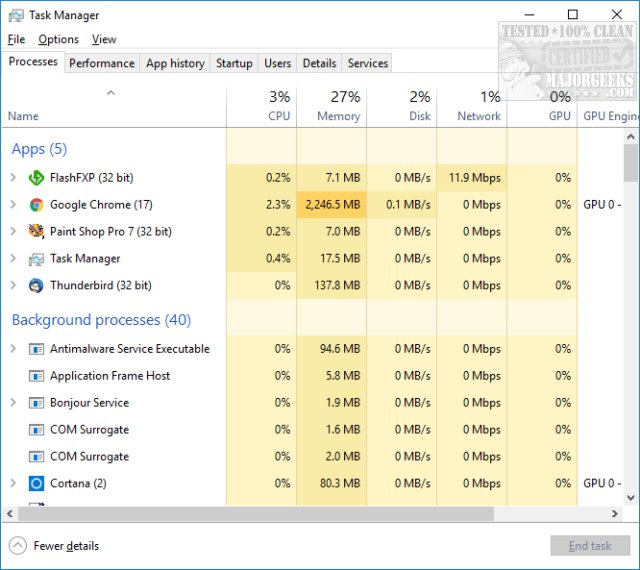Switch to the Performance tab
Viewport: 640px width, 570px height.
(102, 63)
